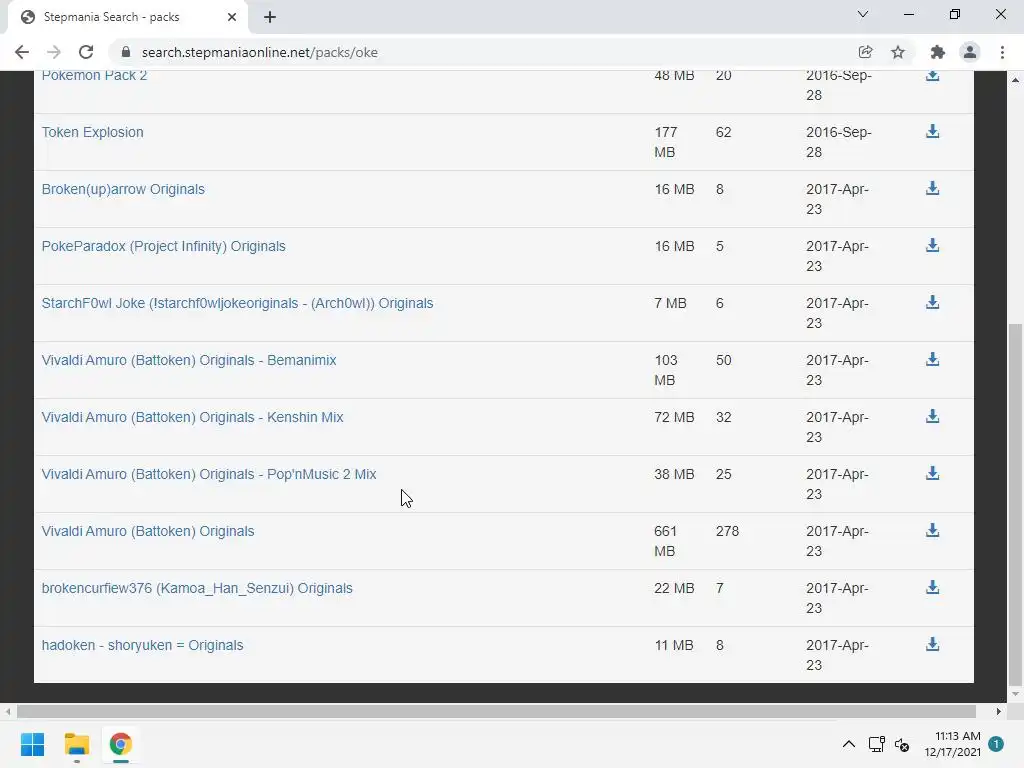Download brokencurfiew376 Originals pack
Viewport: 1024px width, 768px height.
click(x=932, y=587)
